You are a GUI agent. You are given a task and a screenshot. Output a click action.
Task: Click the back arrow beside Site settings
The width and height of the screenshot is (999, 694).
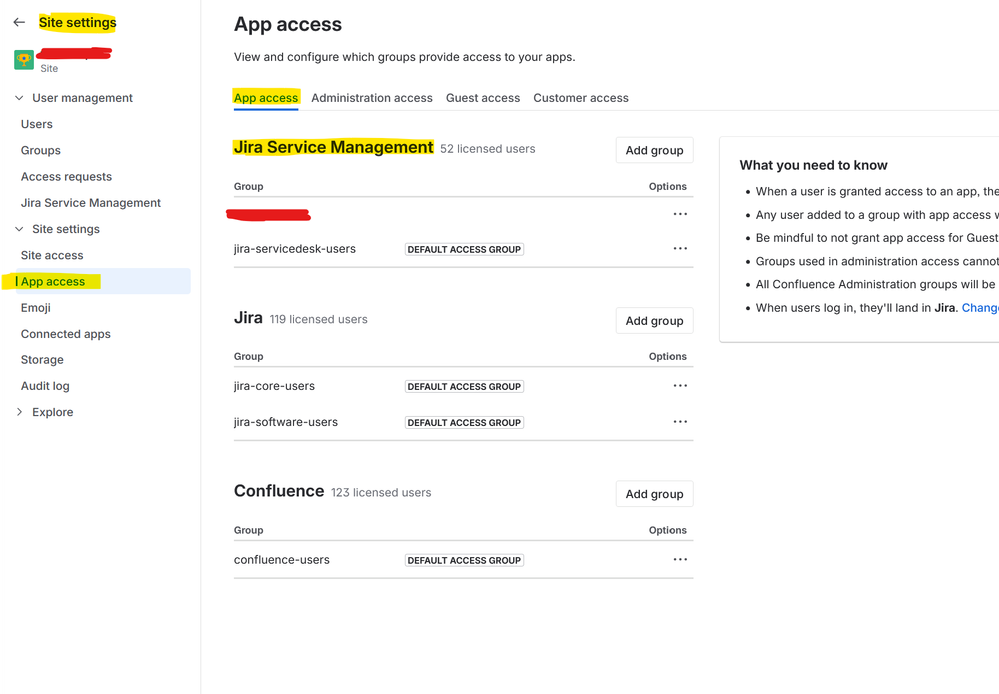[x=19, y=22]
